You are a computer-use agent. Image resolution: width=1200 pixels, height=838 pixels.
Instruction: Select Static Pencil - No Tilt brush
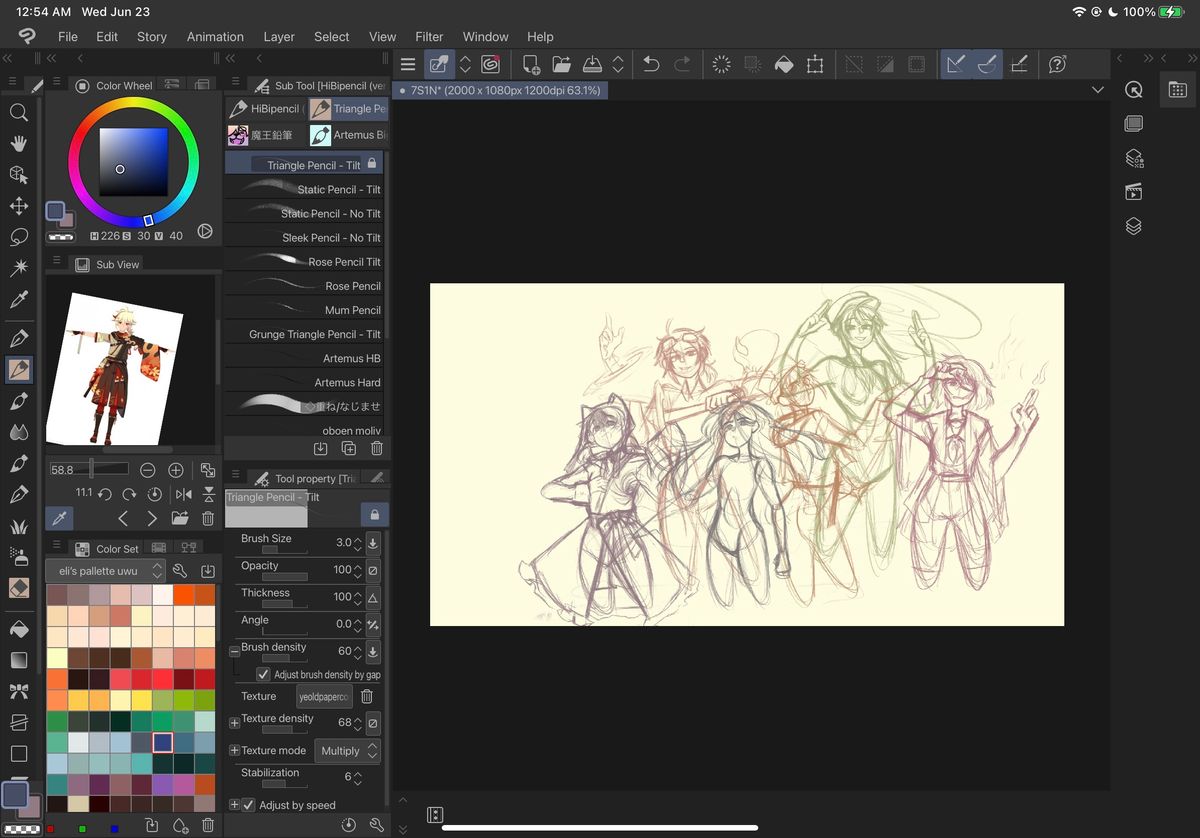pyautogui.click(x=304, y=213)
